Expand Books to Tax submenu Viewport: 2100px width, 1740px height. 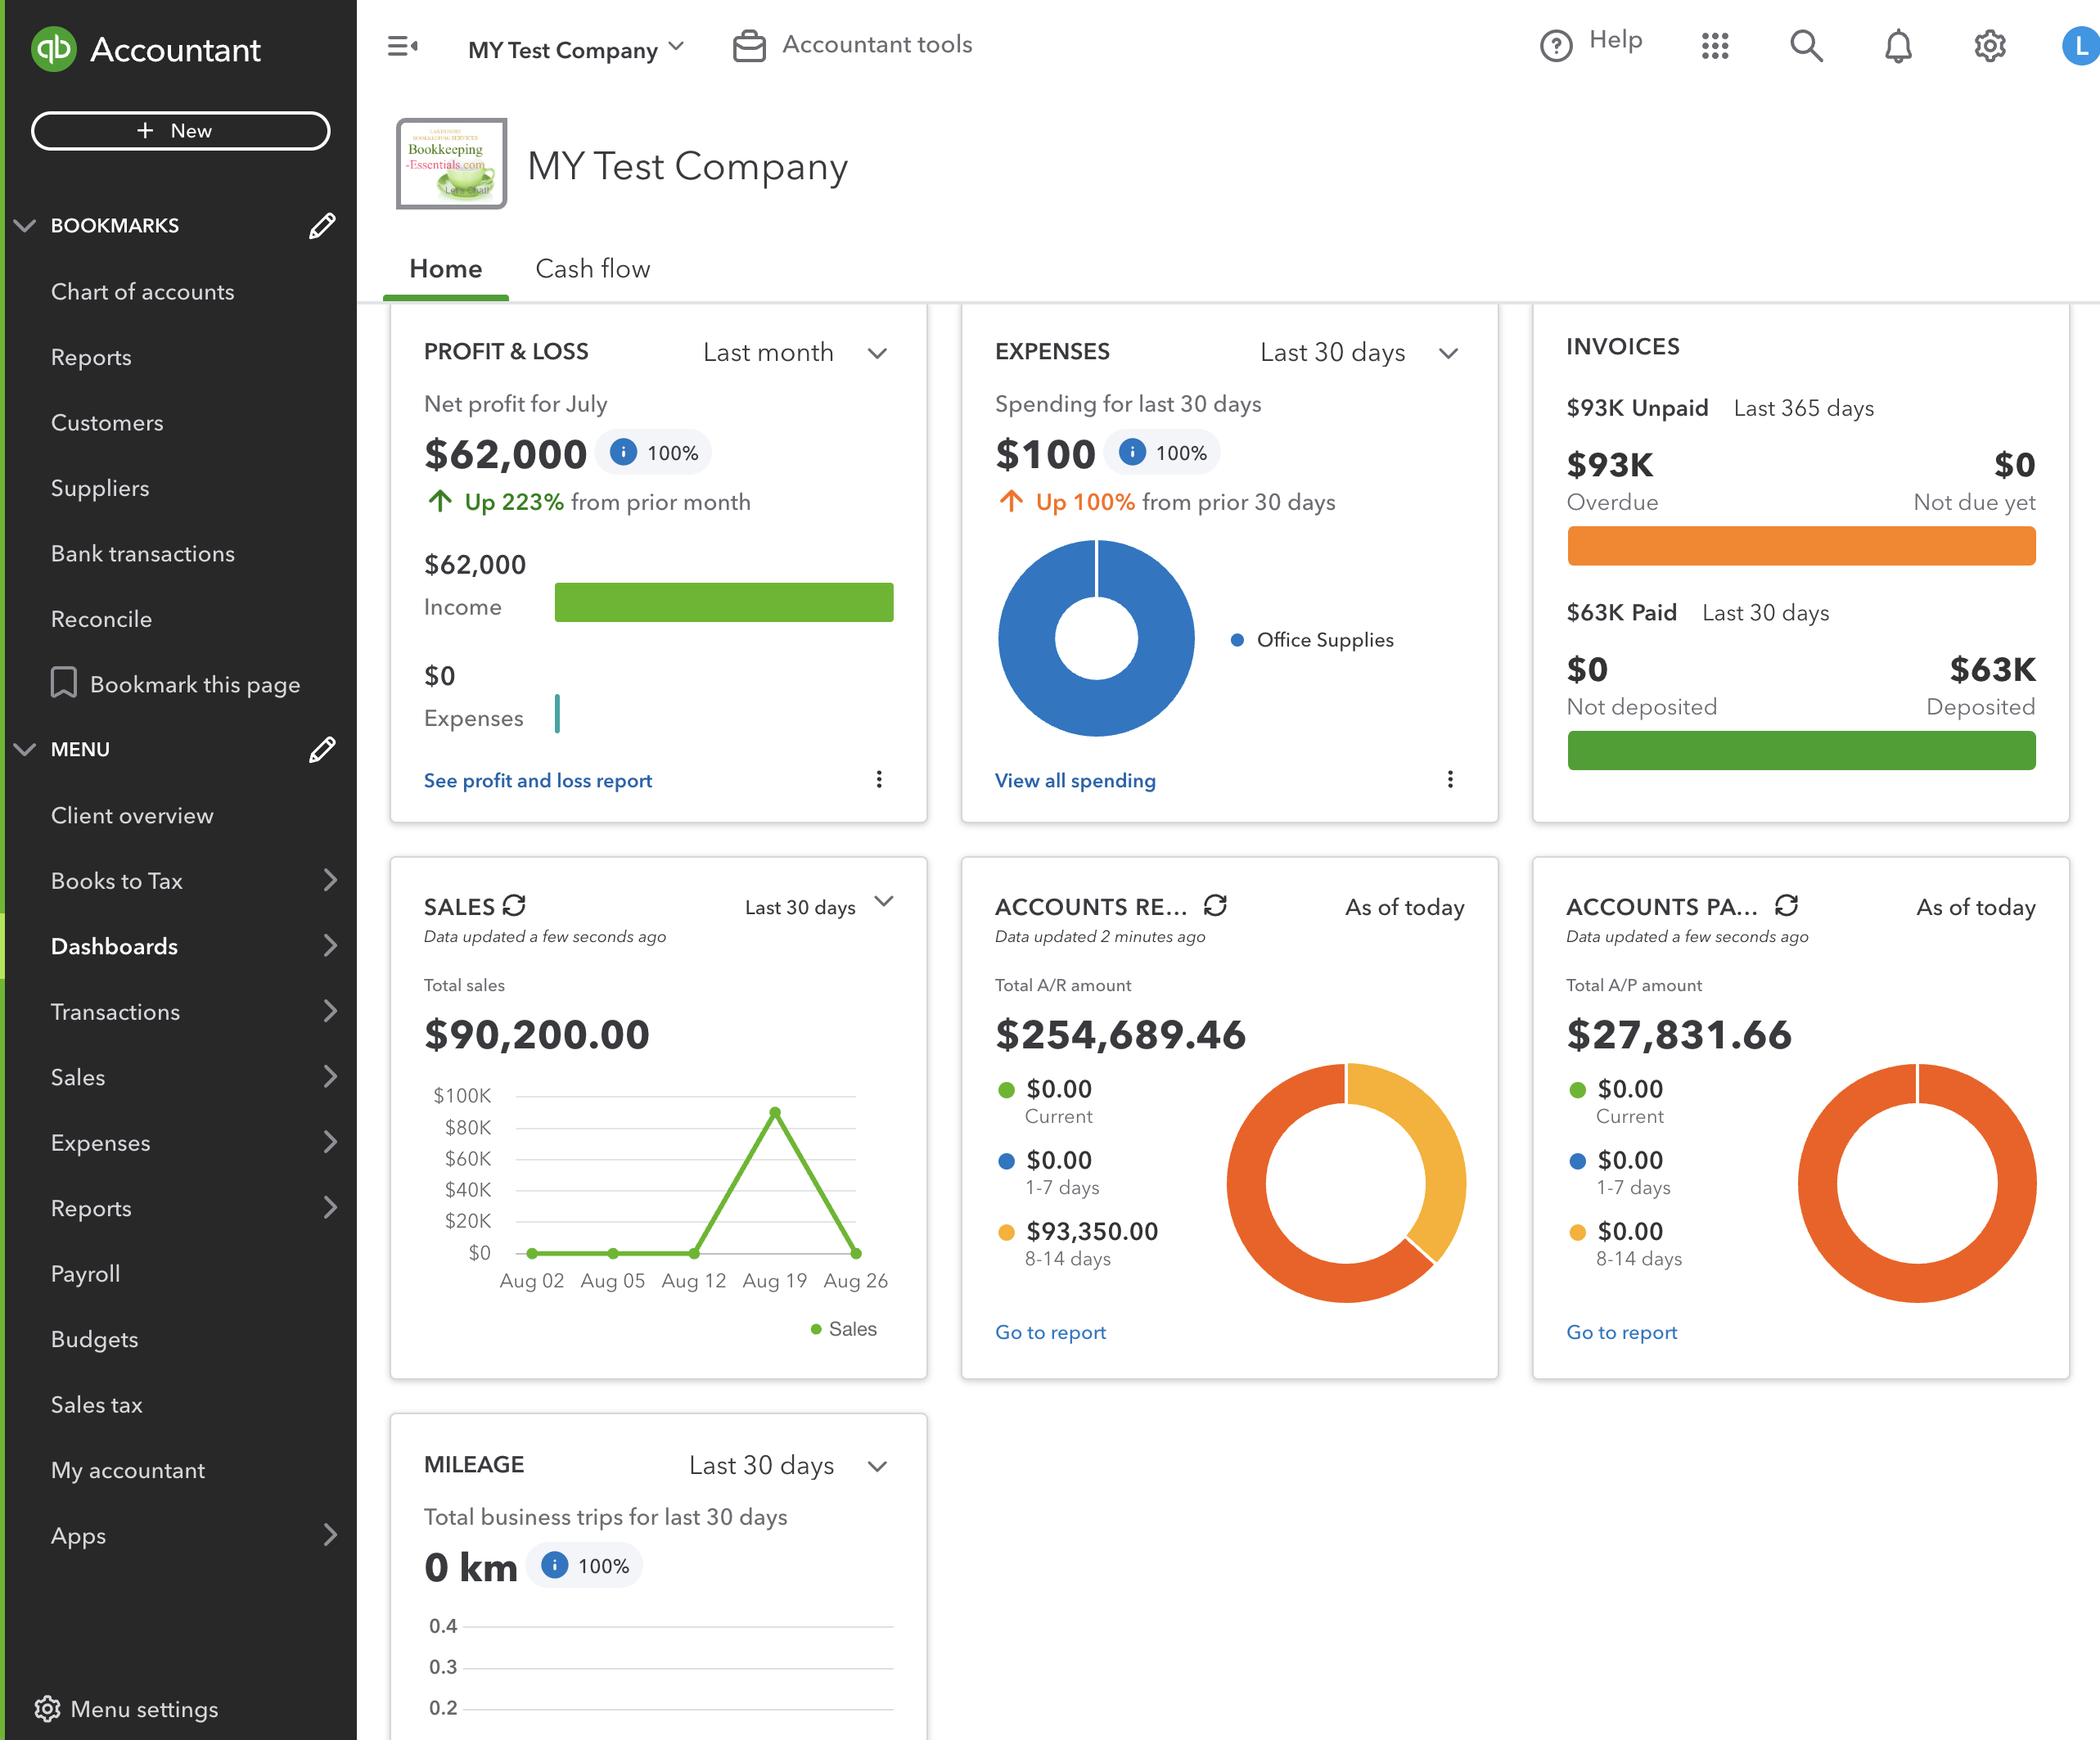tap(330, 880)
